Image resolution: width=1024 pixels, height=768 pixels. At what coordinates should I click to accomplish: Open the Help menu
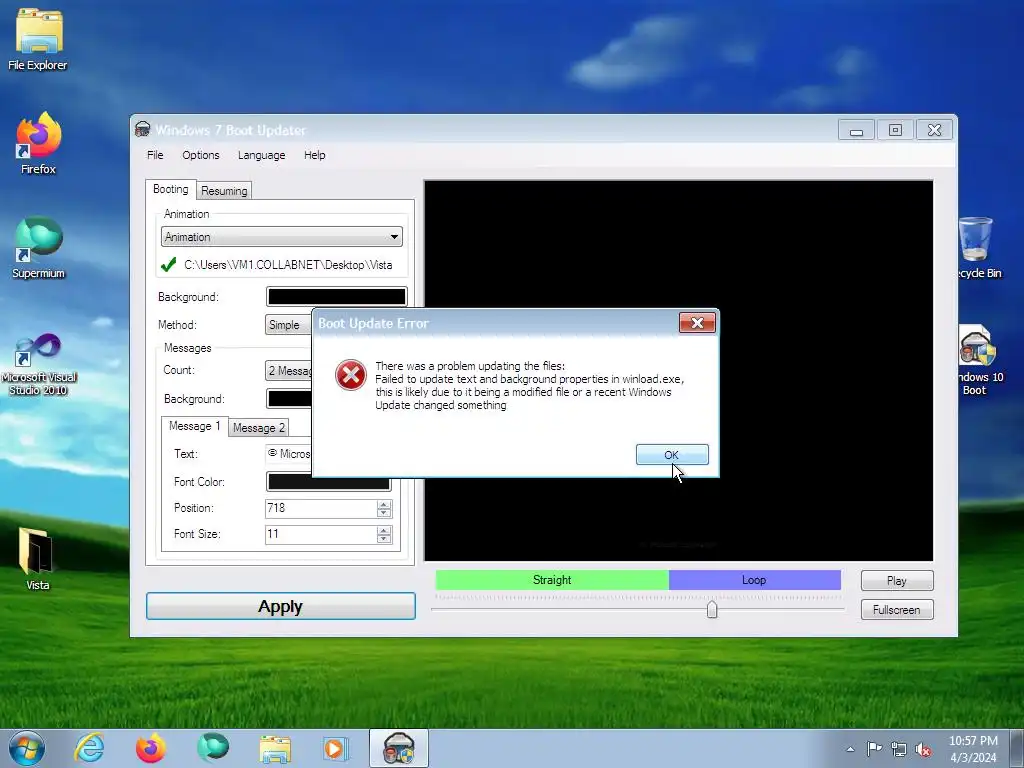click(x=314, y=155)
